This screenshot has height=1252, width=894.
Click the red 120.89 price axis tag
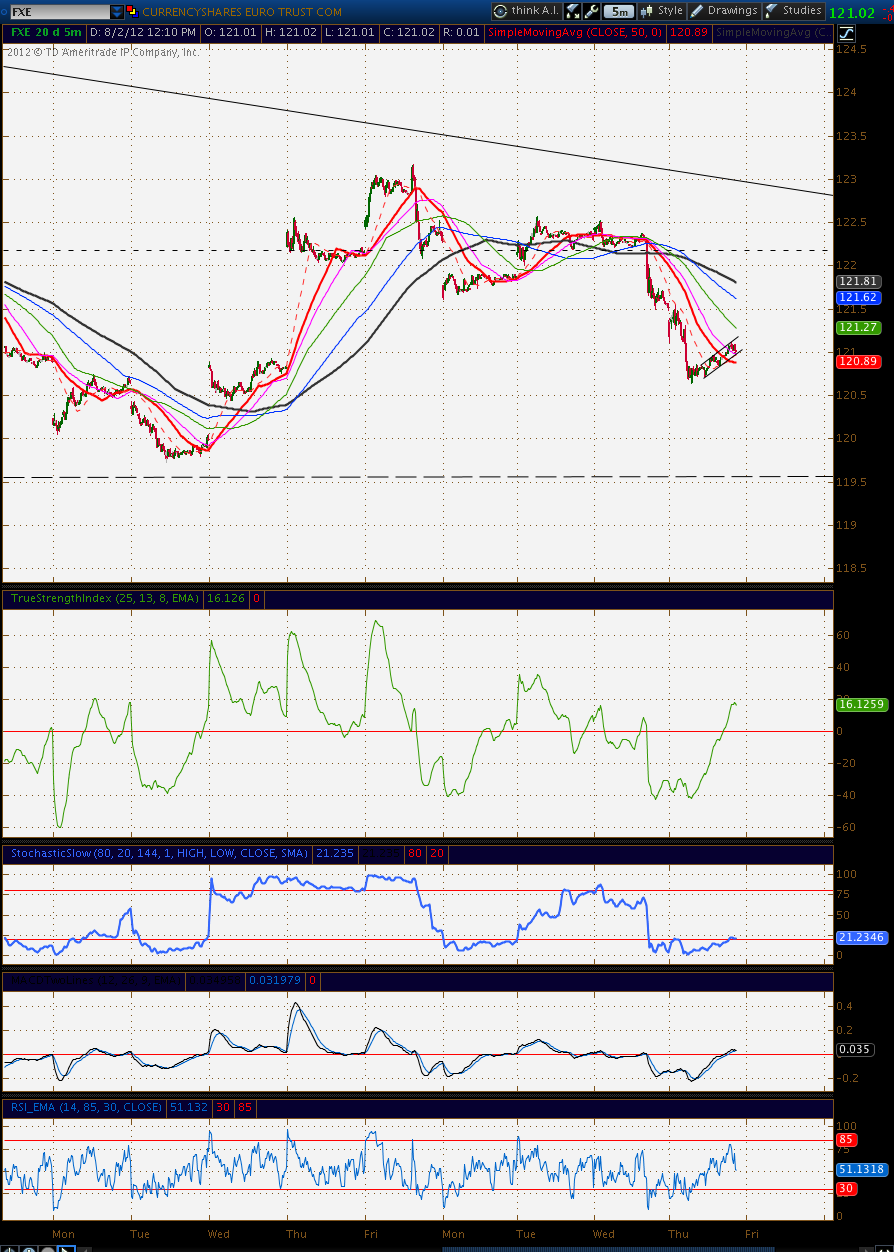(x=860, y=361)
